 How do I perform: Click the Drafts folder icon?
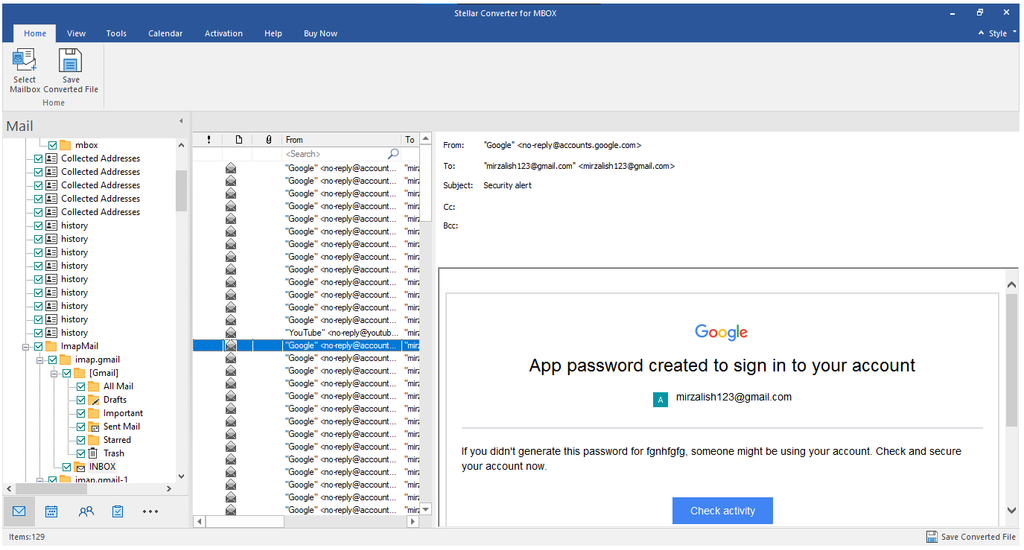(x=93, y=400)
